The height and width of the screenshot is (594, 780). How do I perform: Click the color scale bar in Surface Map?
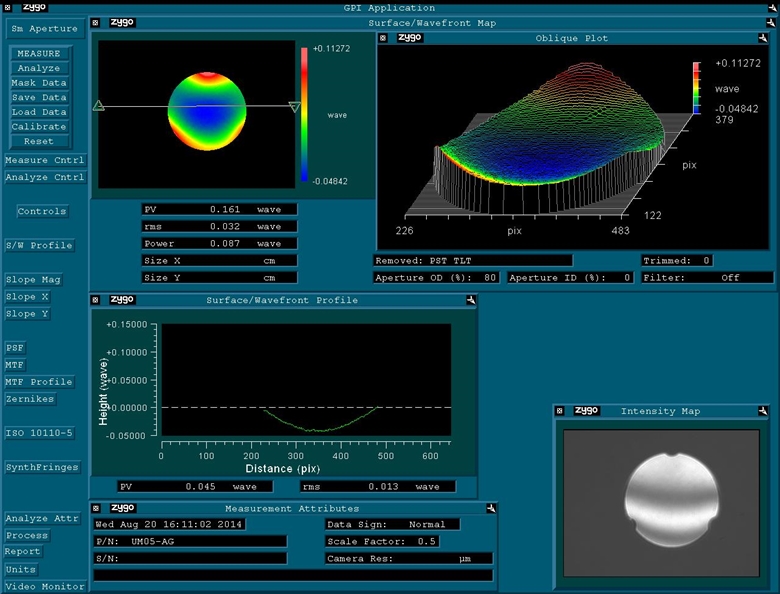click(305, 113)
